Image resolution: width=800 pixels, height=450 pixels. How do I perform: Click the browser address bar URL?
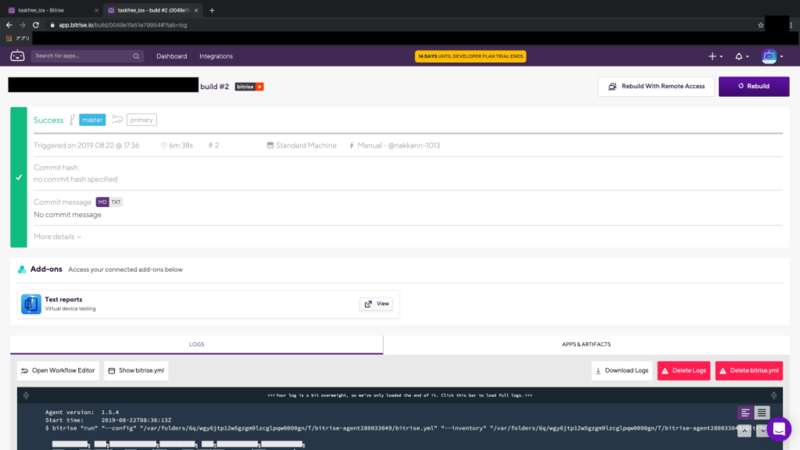(122, 24)
